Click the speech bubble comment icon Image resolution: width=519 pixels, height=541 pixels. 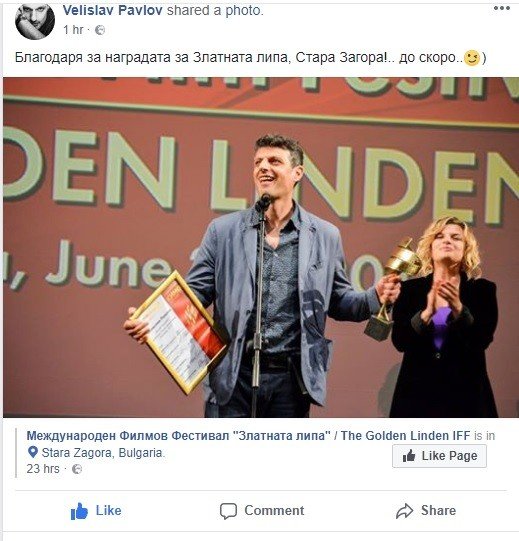click(x=228, y=511)
